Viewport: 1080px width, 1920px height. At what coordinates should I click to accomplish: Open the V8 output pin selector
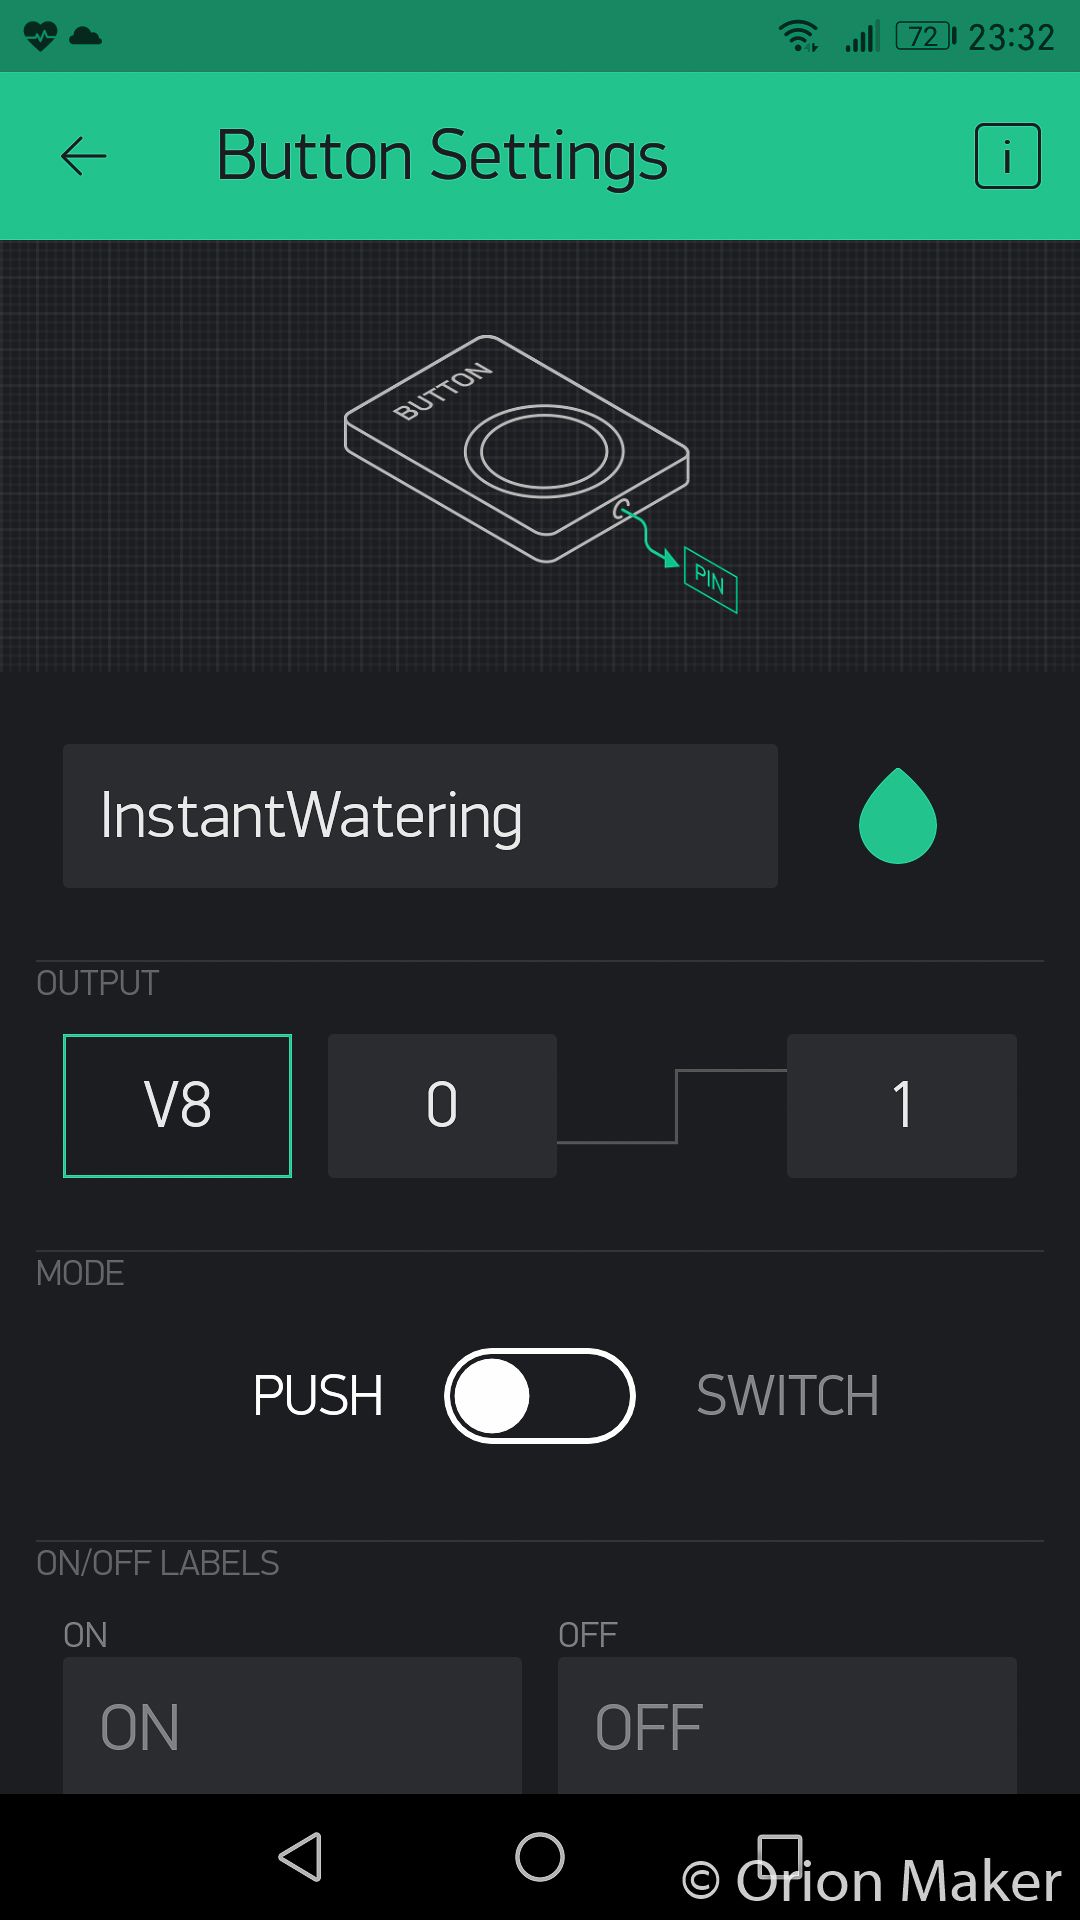[x=176, y=1105]
